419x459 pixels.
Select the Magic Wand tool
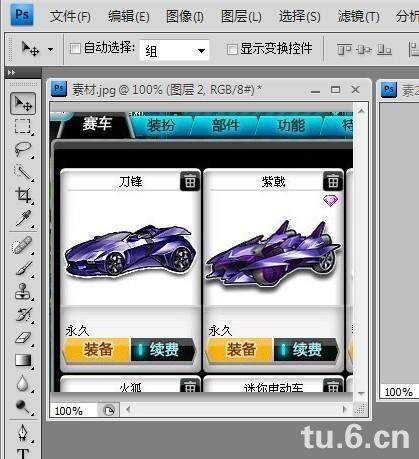coord(23,172)
